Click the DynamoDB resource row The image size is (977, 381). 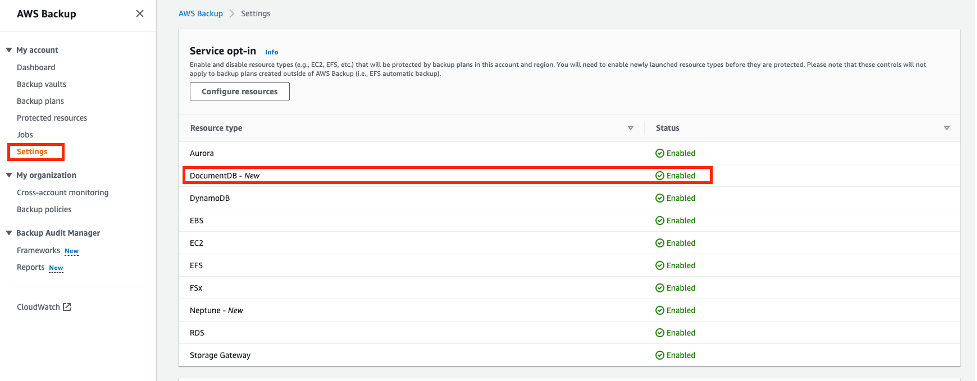pos(570,198)
